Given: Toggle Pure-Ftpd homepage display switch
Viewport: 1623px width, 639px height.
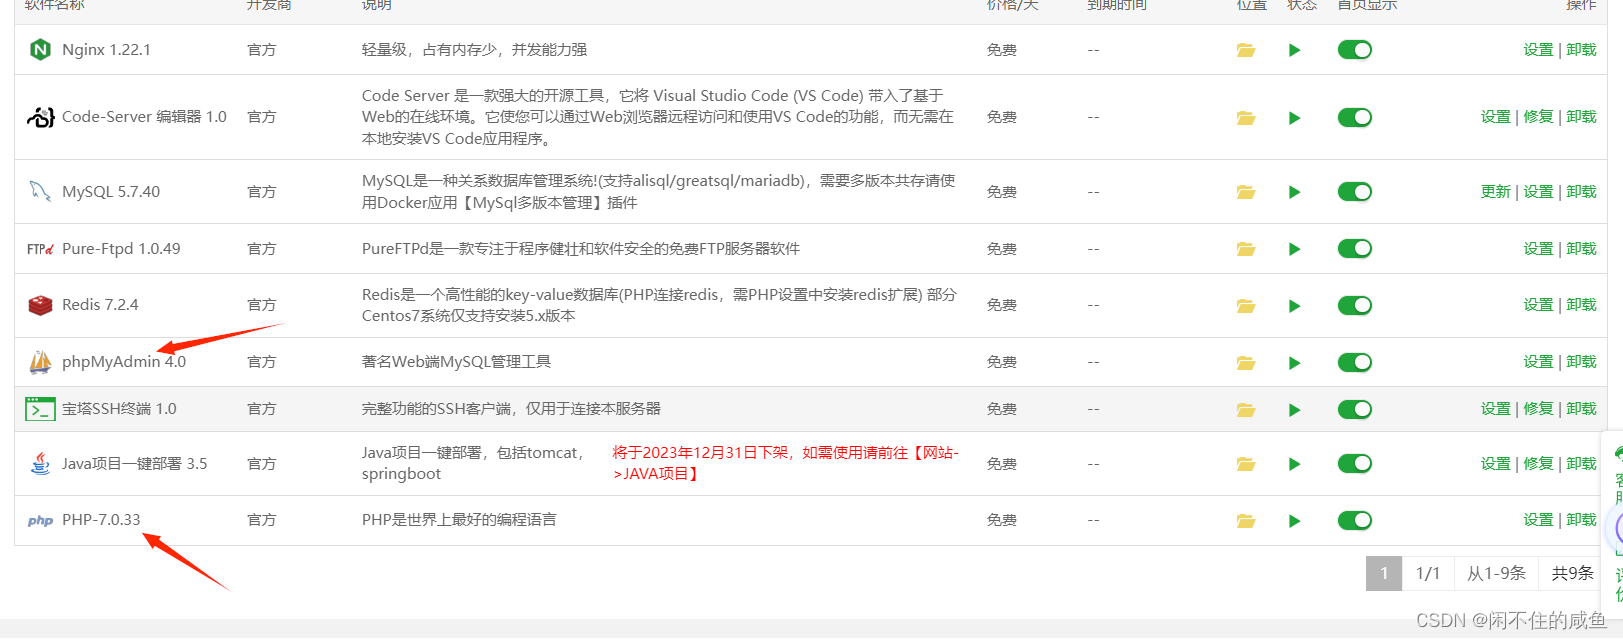Looking at the screenshot, I should click(x=1355, y=249).
